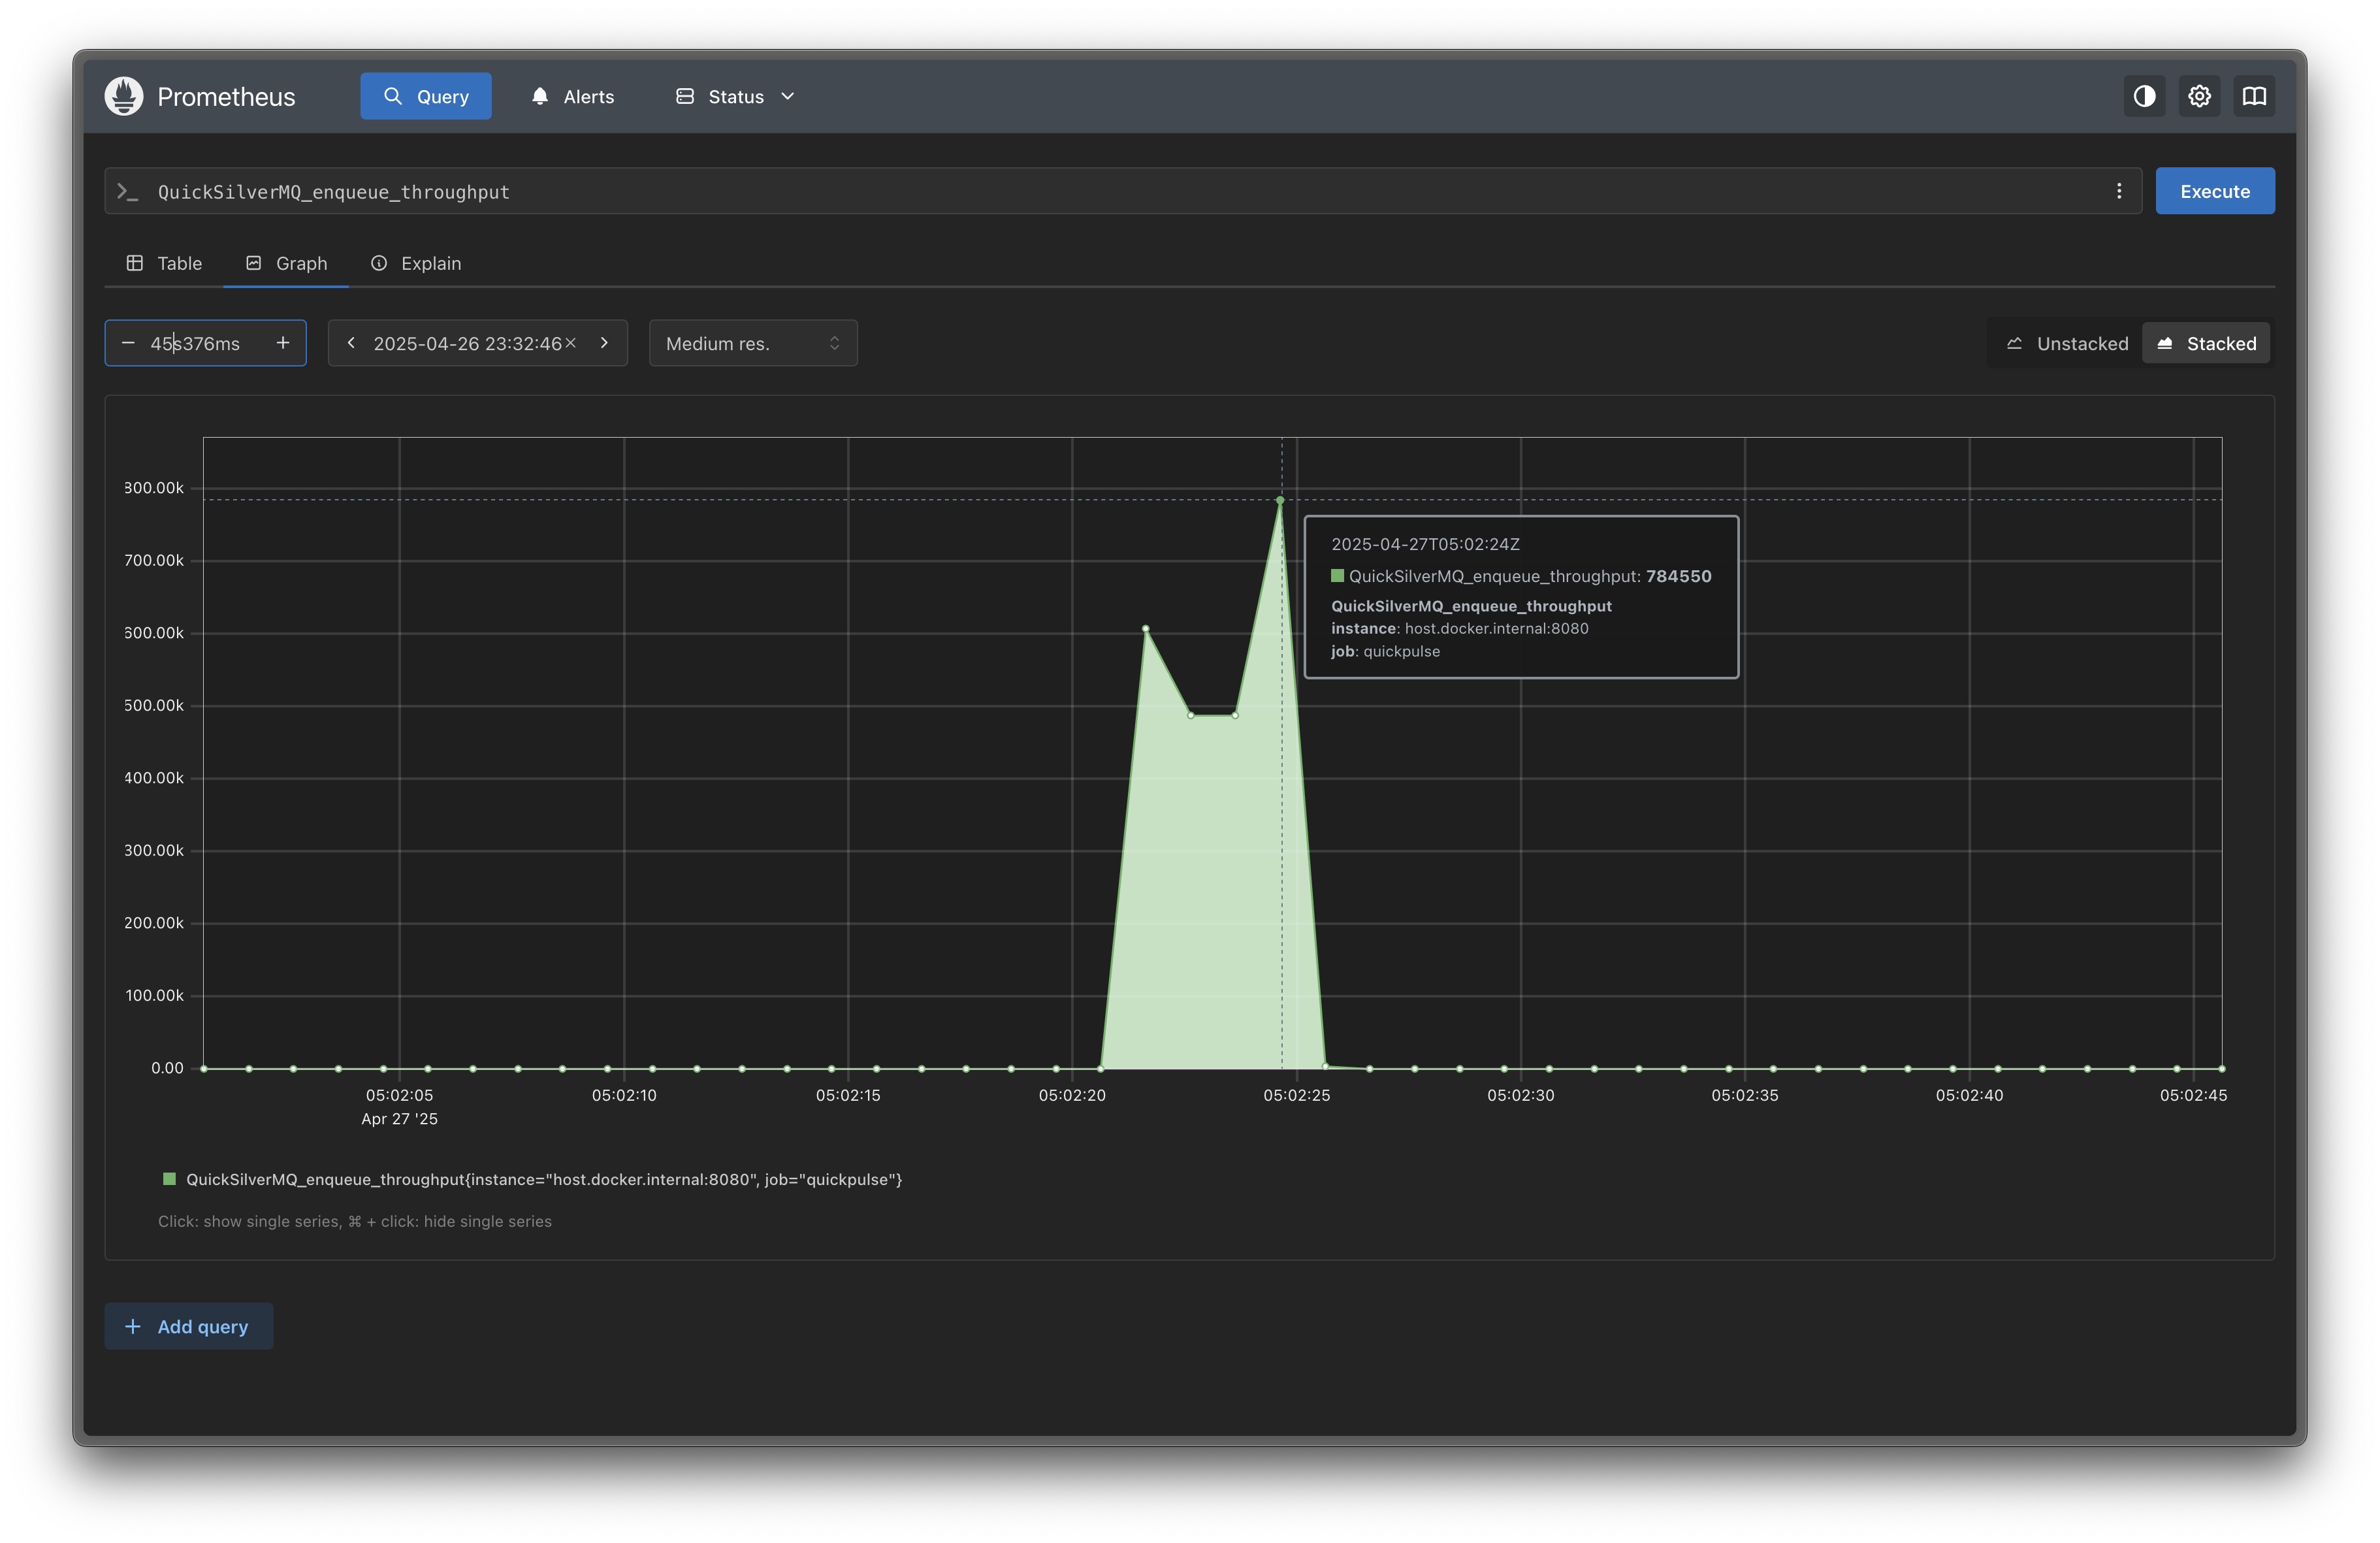
Task: Open the Medium res. resolution dropdown
Action: point(752,342)
